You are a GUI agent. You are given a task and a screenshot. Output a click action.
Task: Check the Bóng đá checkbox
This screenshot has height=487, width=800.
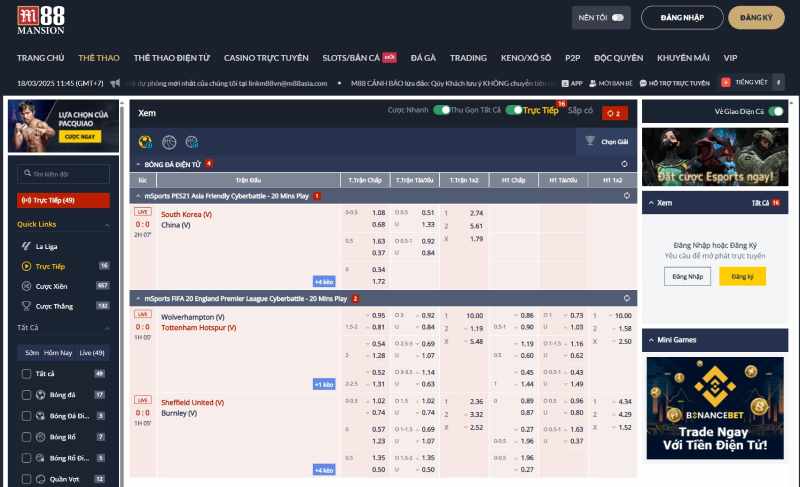26,395
